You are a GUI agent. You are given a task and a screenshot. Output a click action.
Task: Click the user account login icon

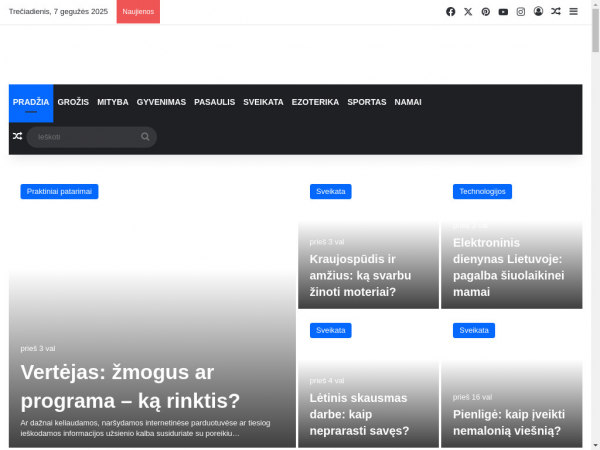tap(538, 11)
